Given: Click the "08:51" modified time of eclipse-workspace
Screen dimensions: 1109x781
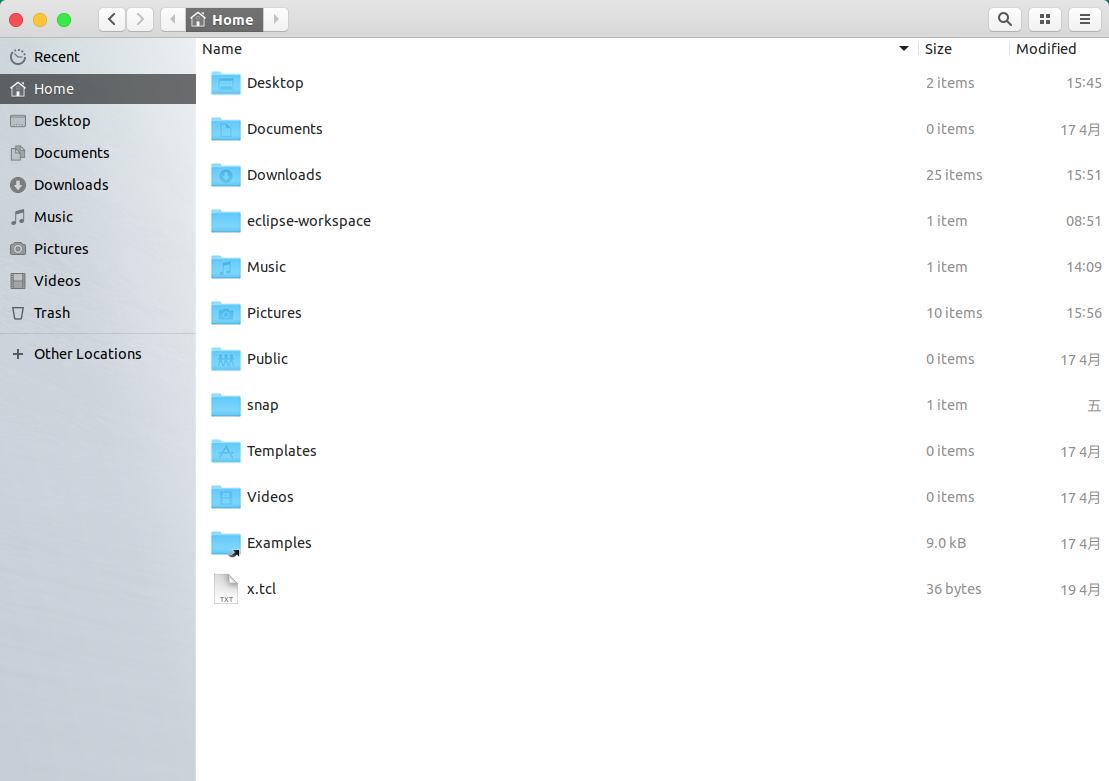Looking at the screenshot, I should coord(1084,221).
